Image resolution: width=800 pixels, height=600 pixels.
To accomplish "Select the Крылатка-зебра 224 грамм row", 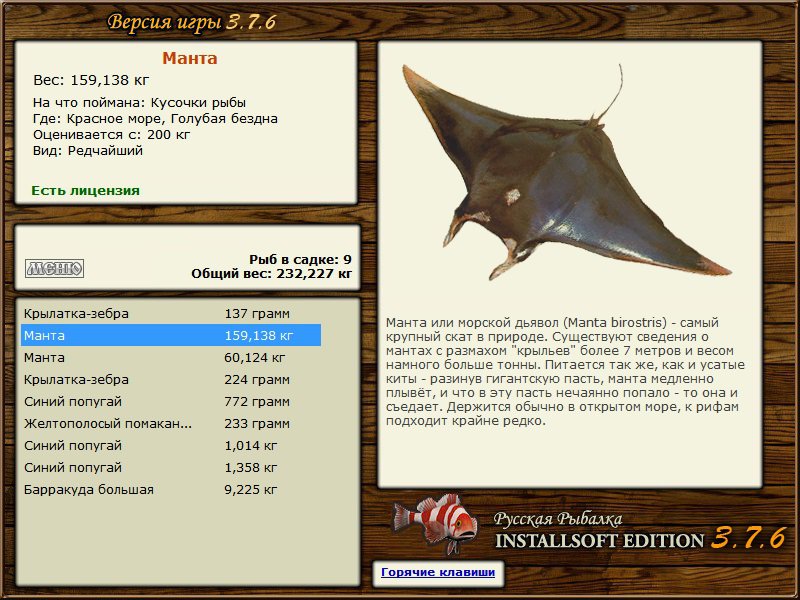I will [171, 379].
